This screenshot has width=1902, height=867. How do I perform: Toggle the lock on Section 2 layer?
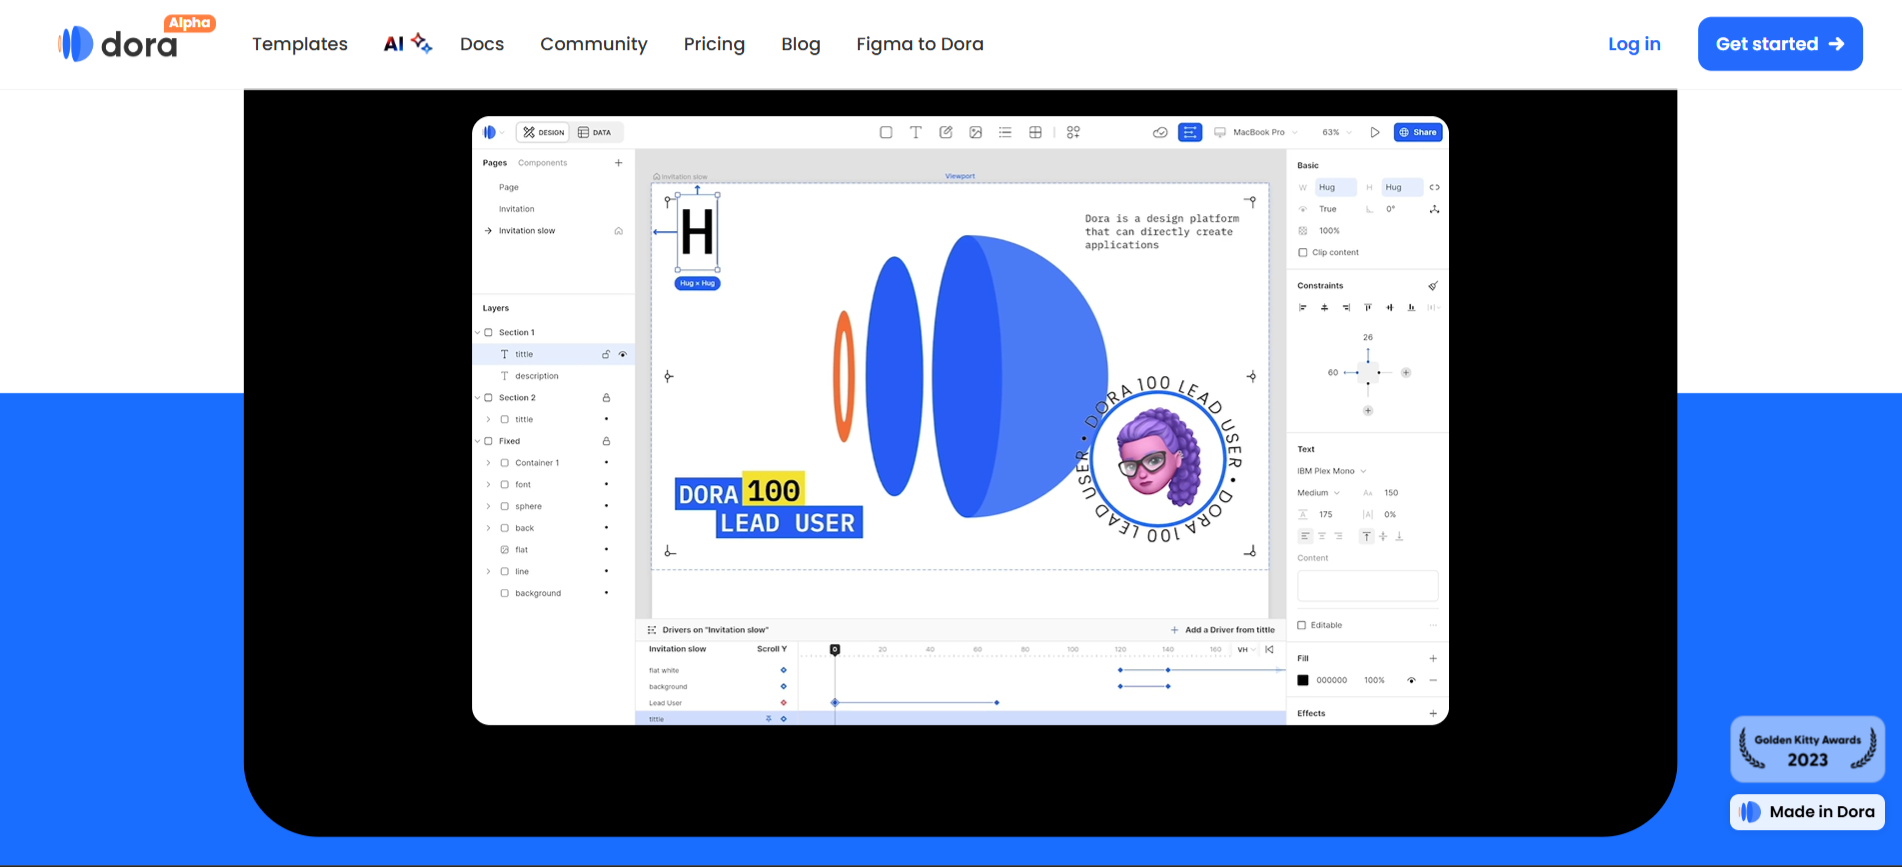pyautogui.click(x=606, y=398)
